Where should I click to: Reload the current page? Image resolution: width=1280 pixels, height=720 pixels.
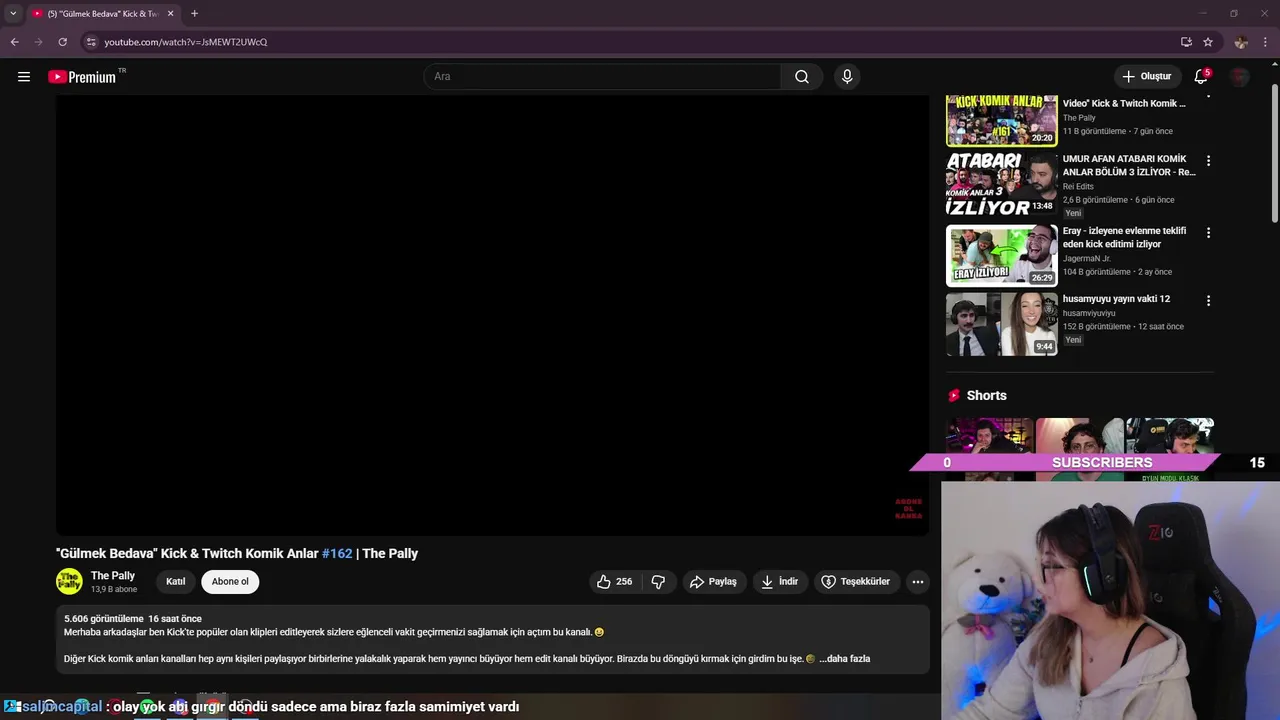point(62,42)
